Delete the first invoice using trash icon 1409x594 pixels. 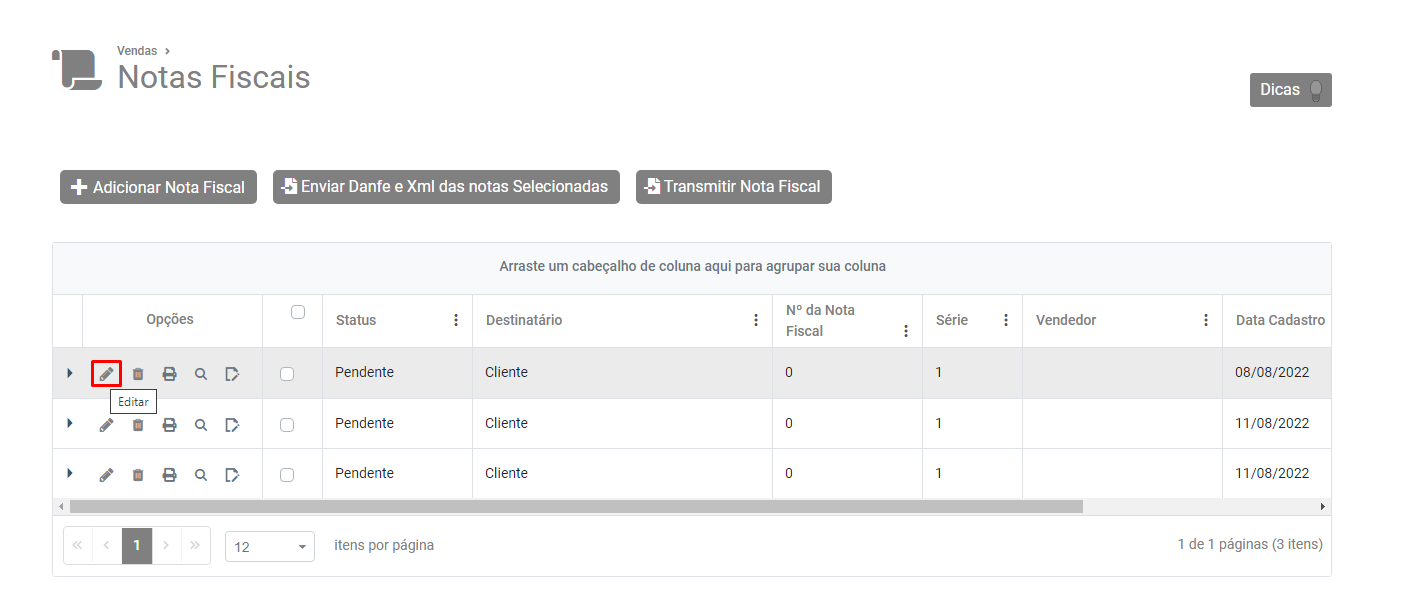pos(138,374)
